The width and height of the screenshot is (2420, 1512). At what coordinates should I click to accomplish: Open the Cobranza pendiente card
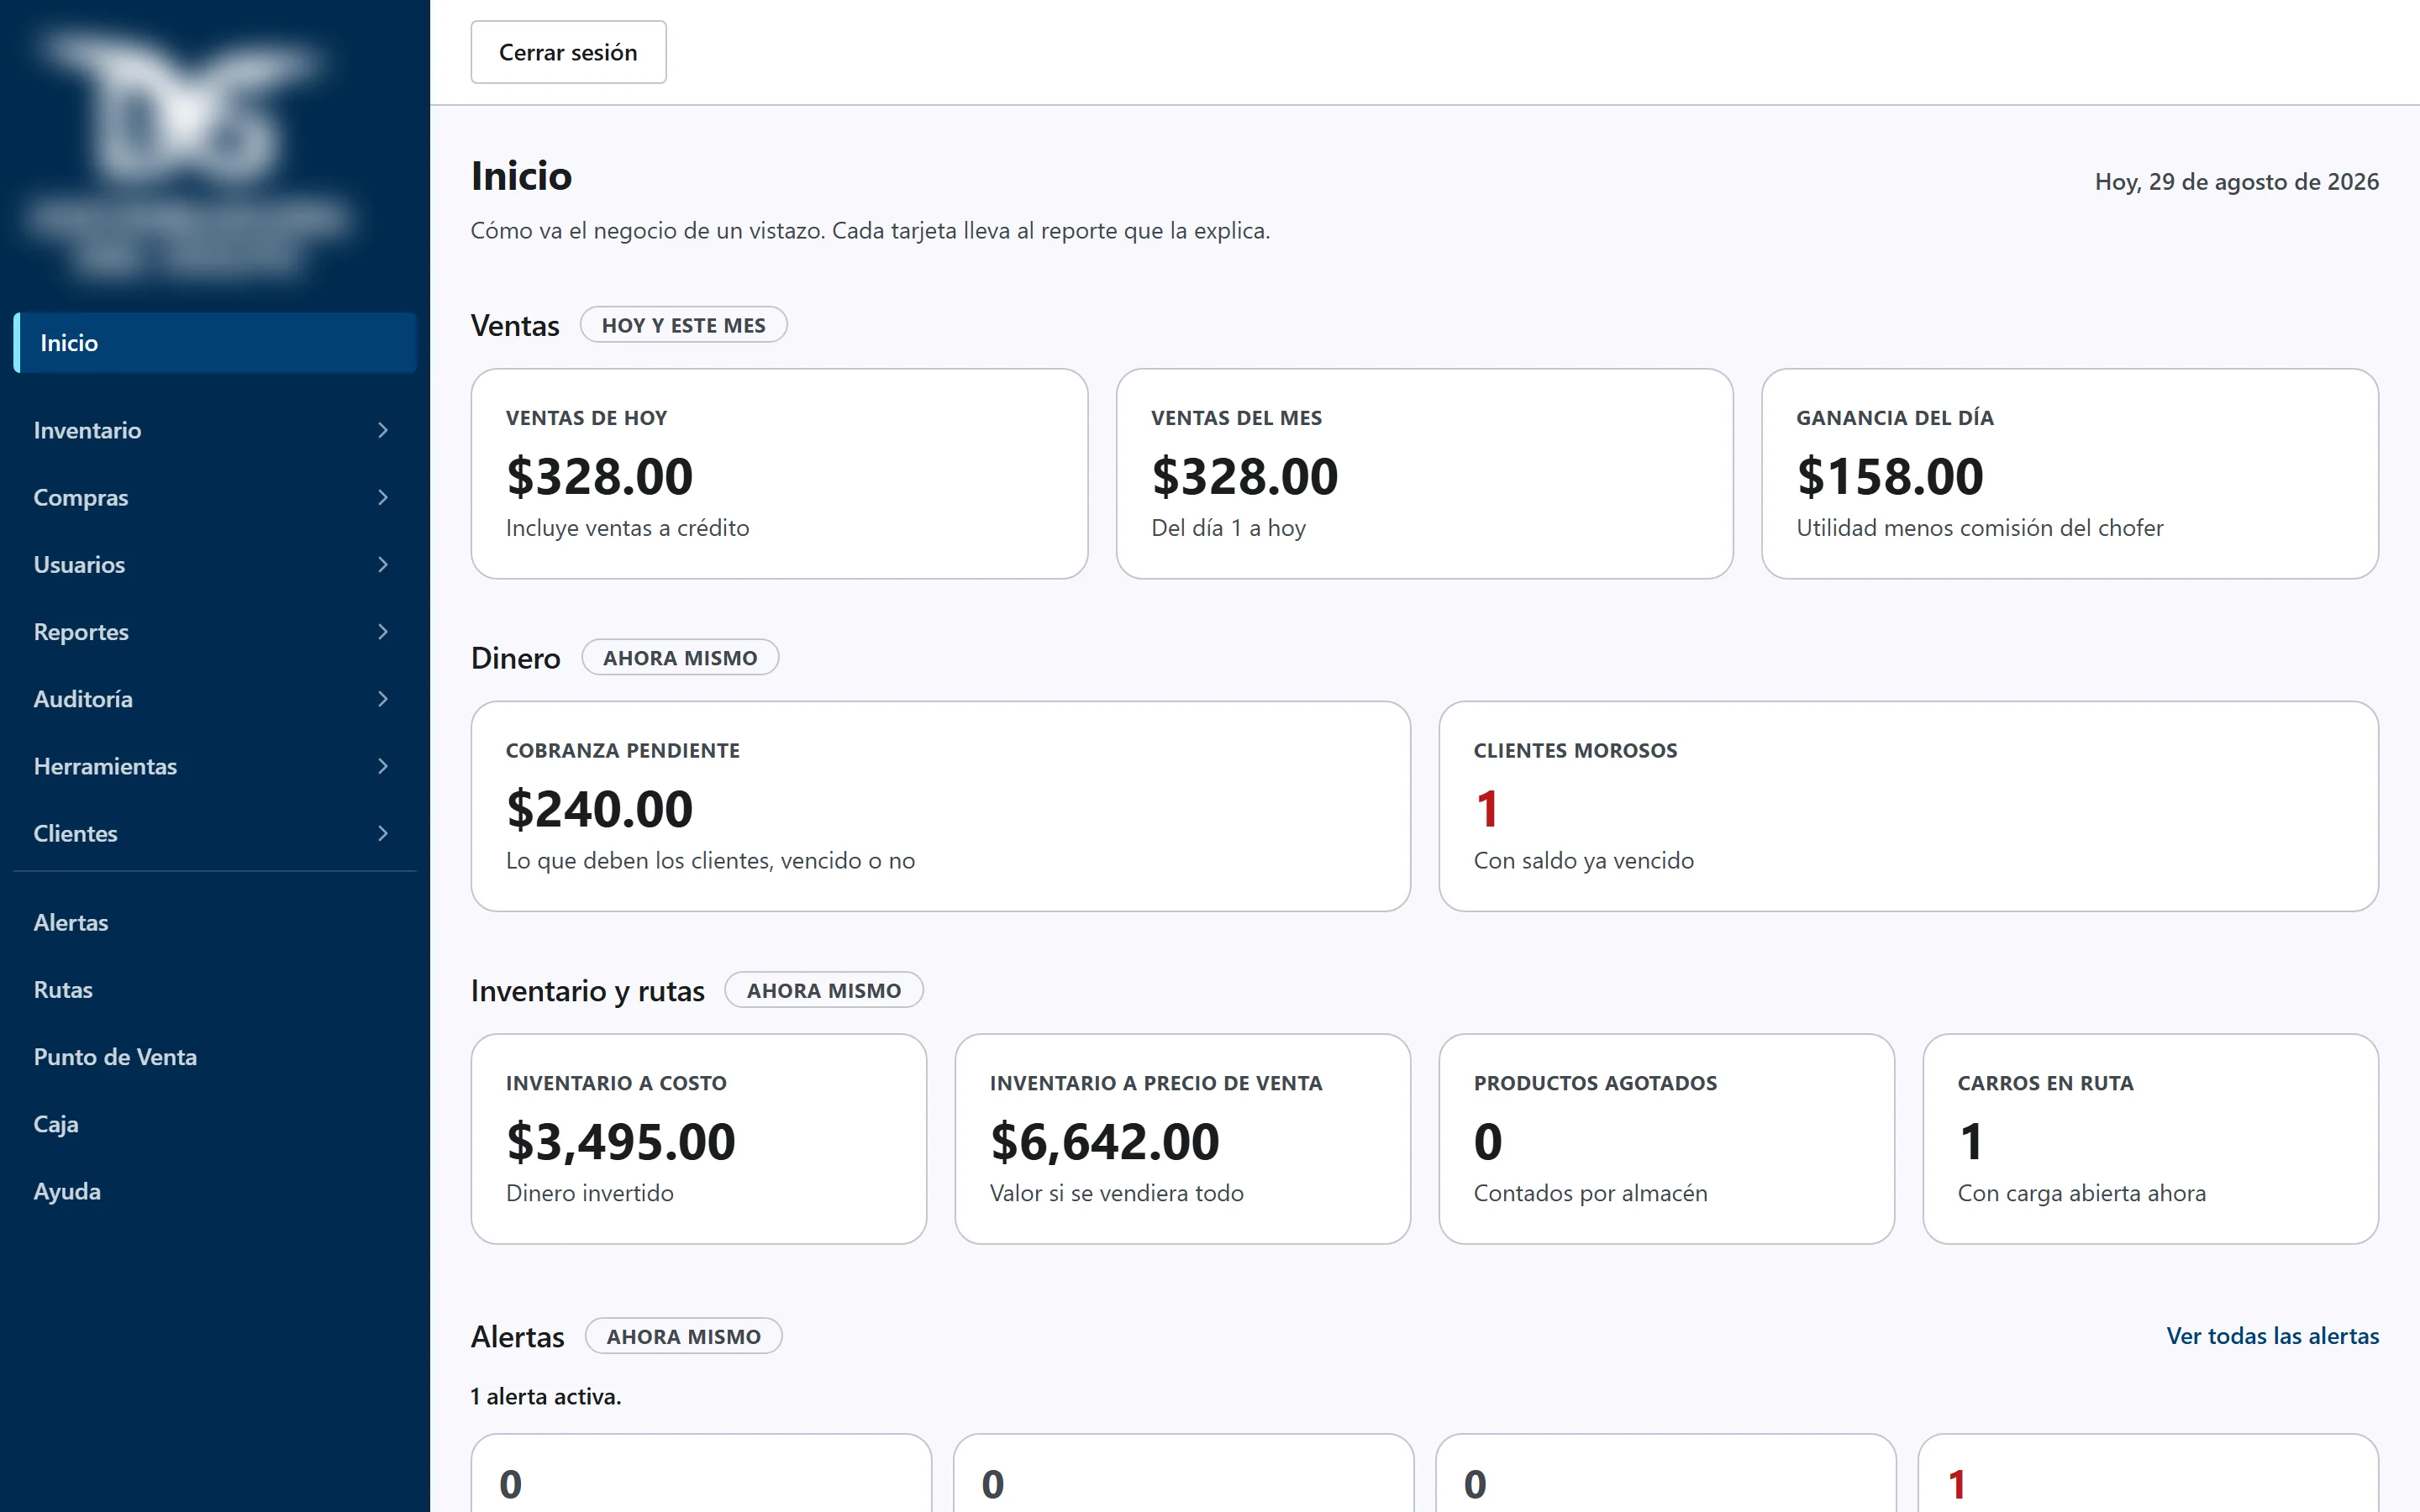(940, 806)
